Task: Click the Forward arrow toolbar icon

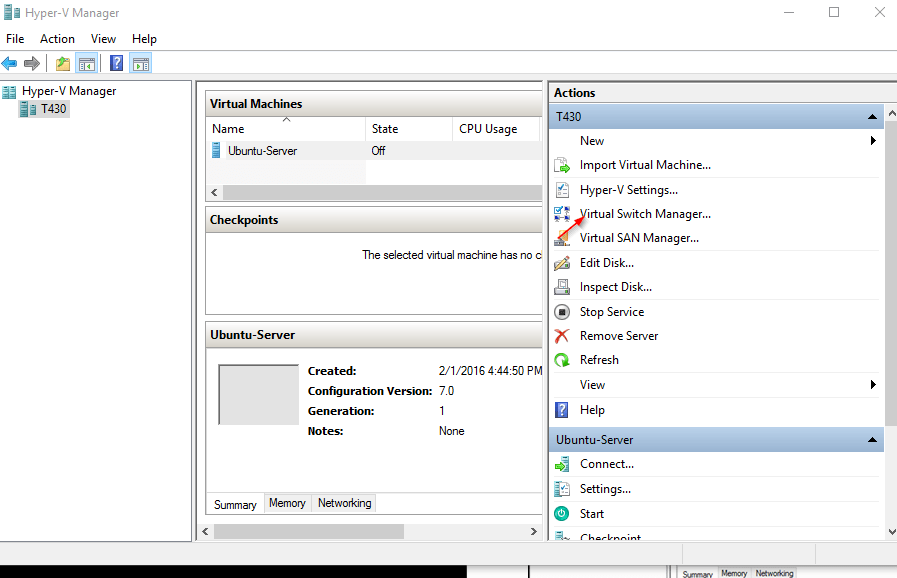Action: pyautogui.click(x=32, y=64)
